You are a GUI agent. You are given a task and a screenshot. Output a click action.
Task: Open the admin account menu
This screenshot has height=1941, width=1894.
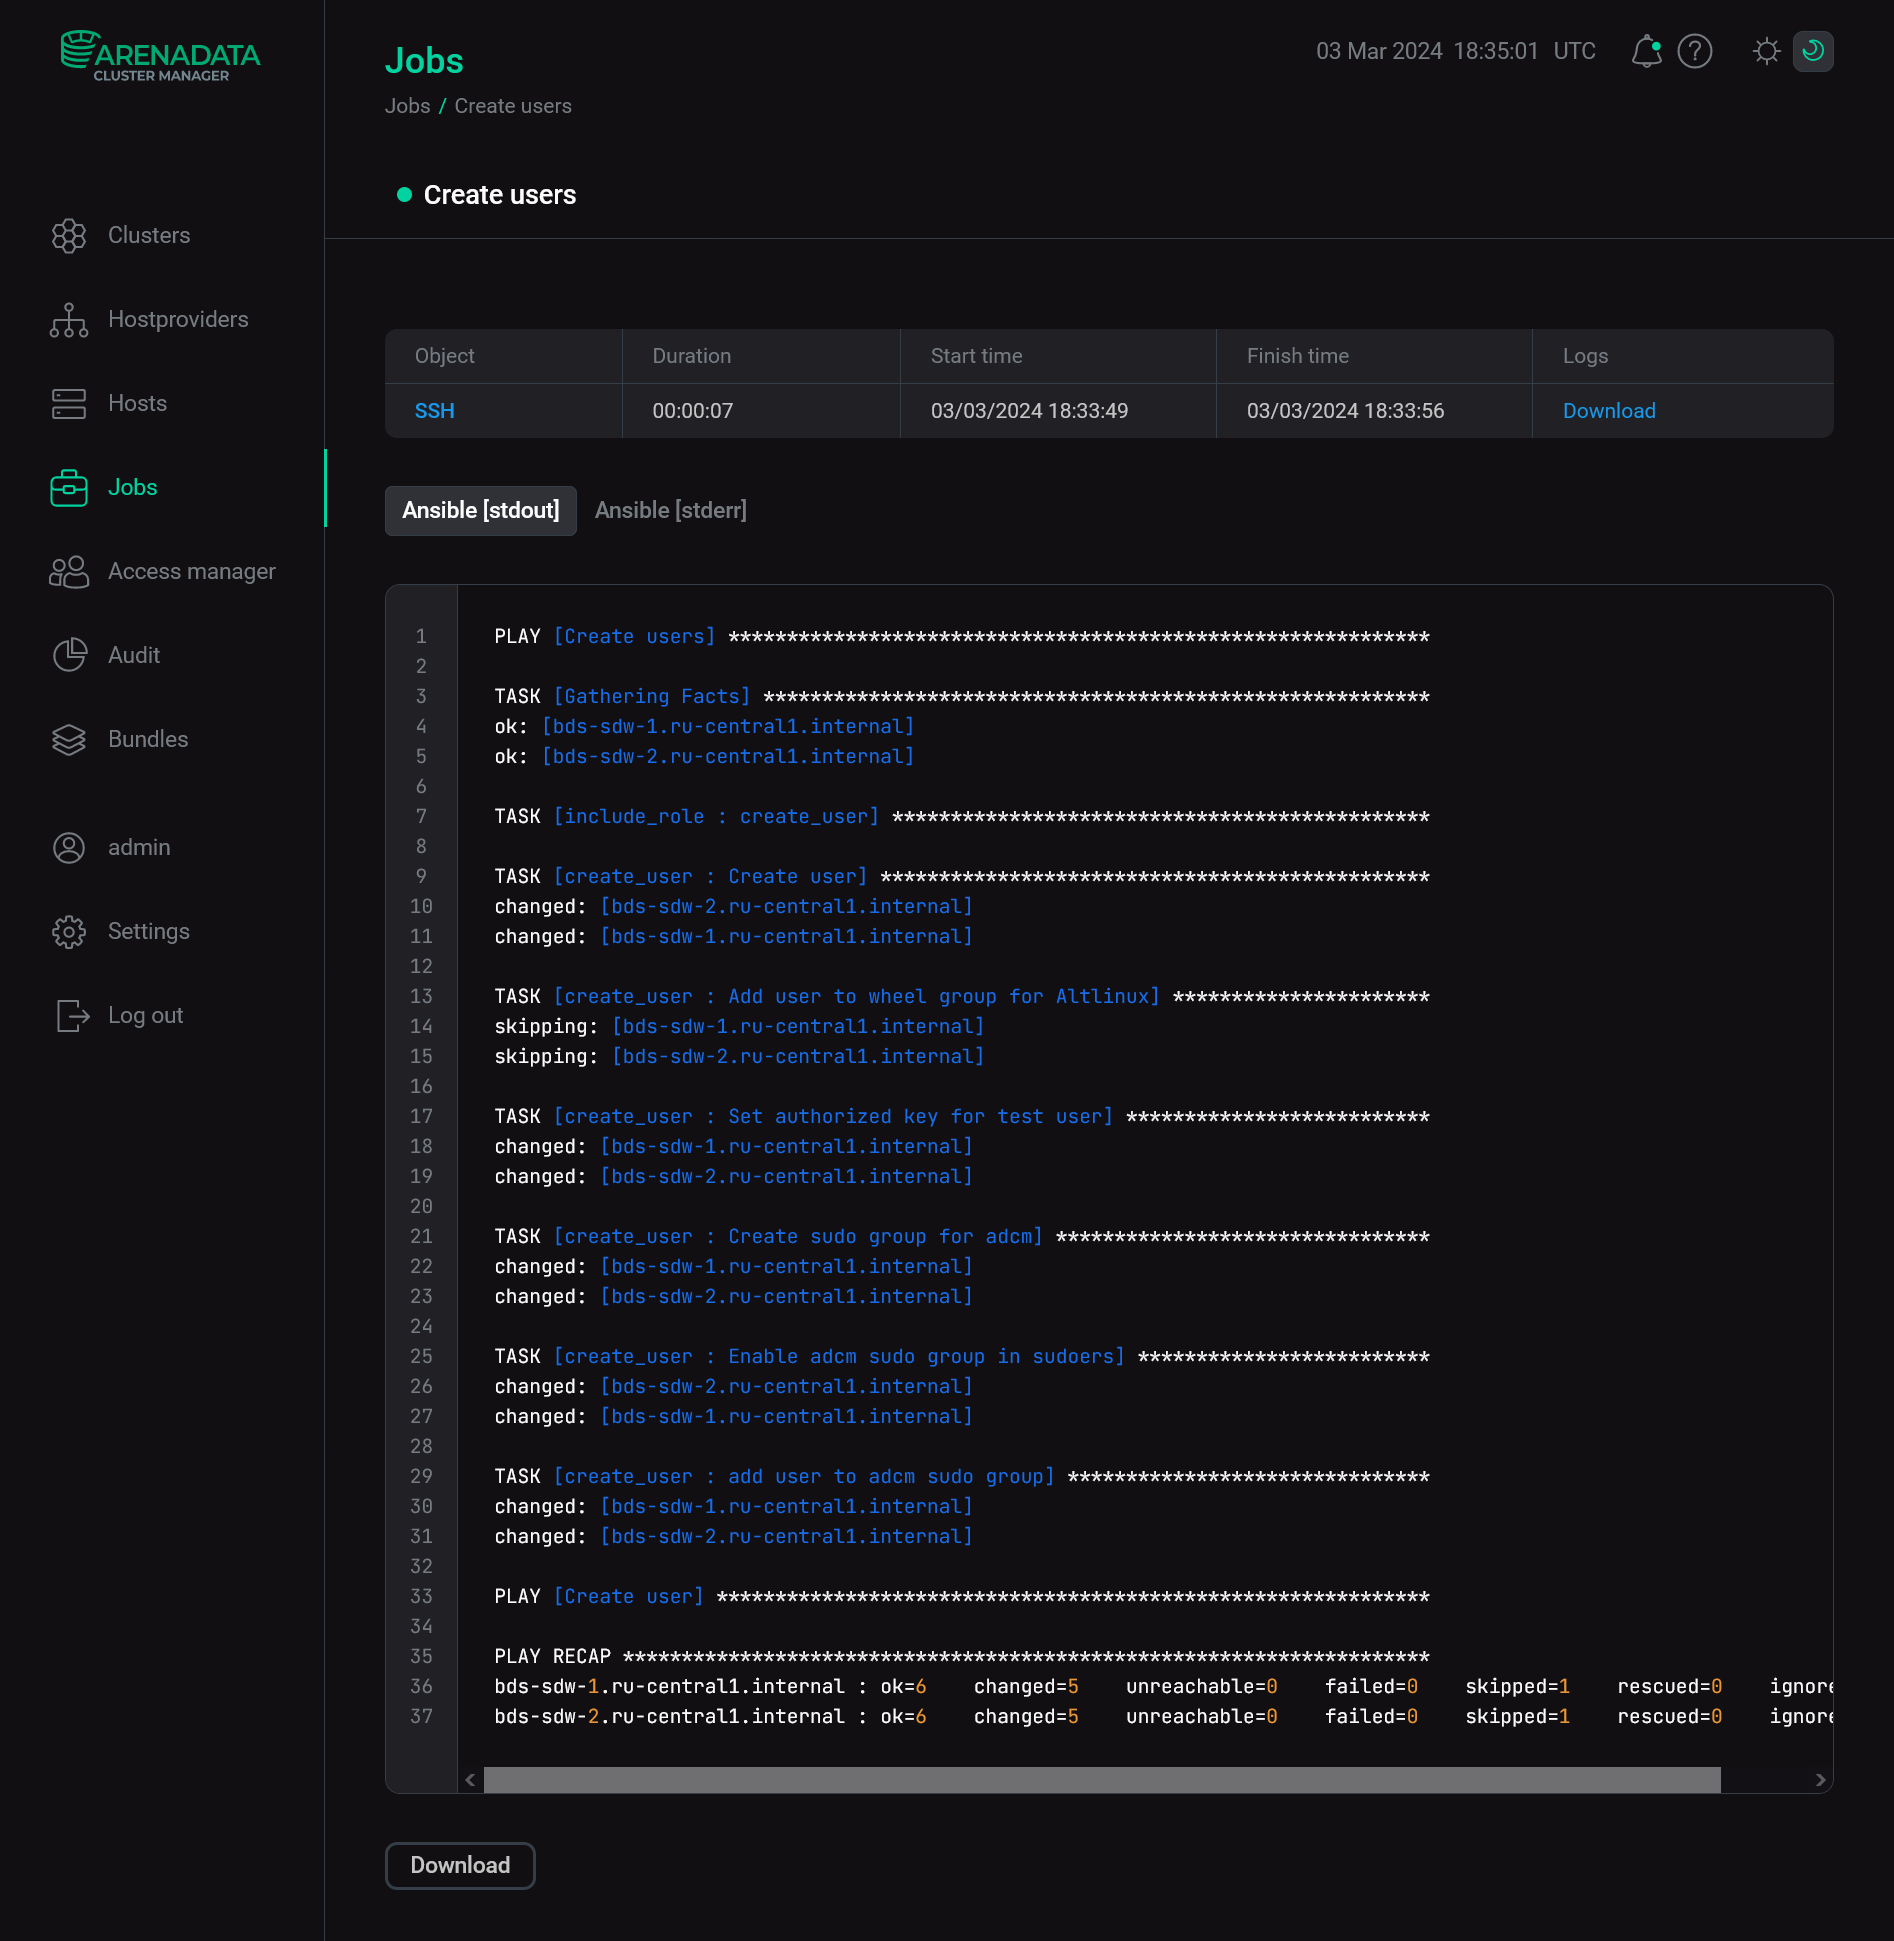138,847
